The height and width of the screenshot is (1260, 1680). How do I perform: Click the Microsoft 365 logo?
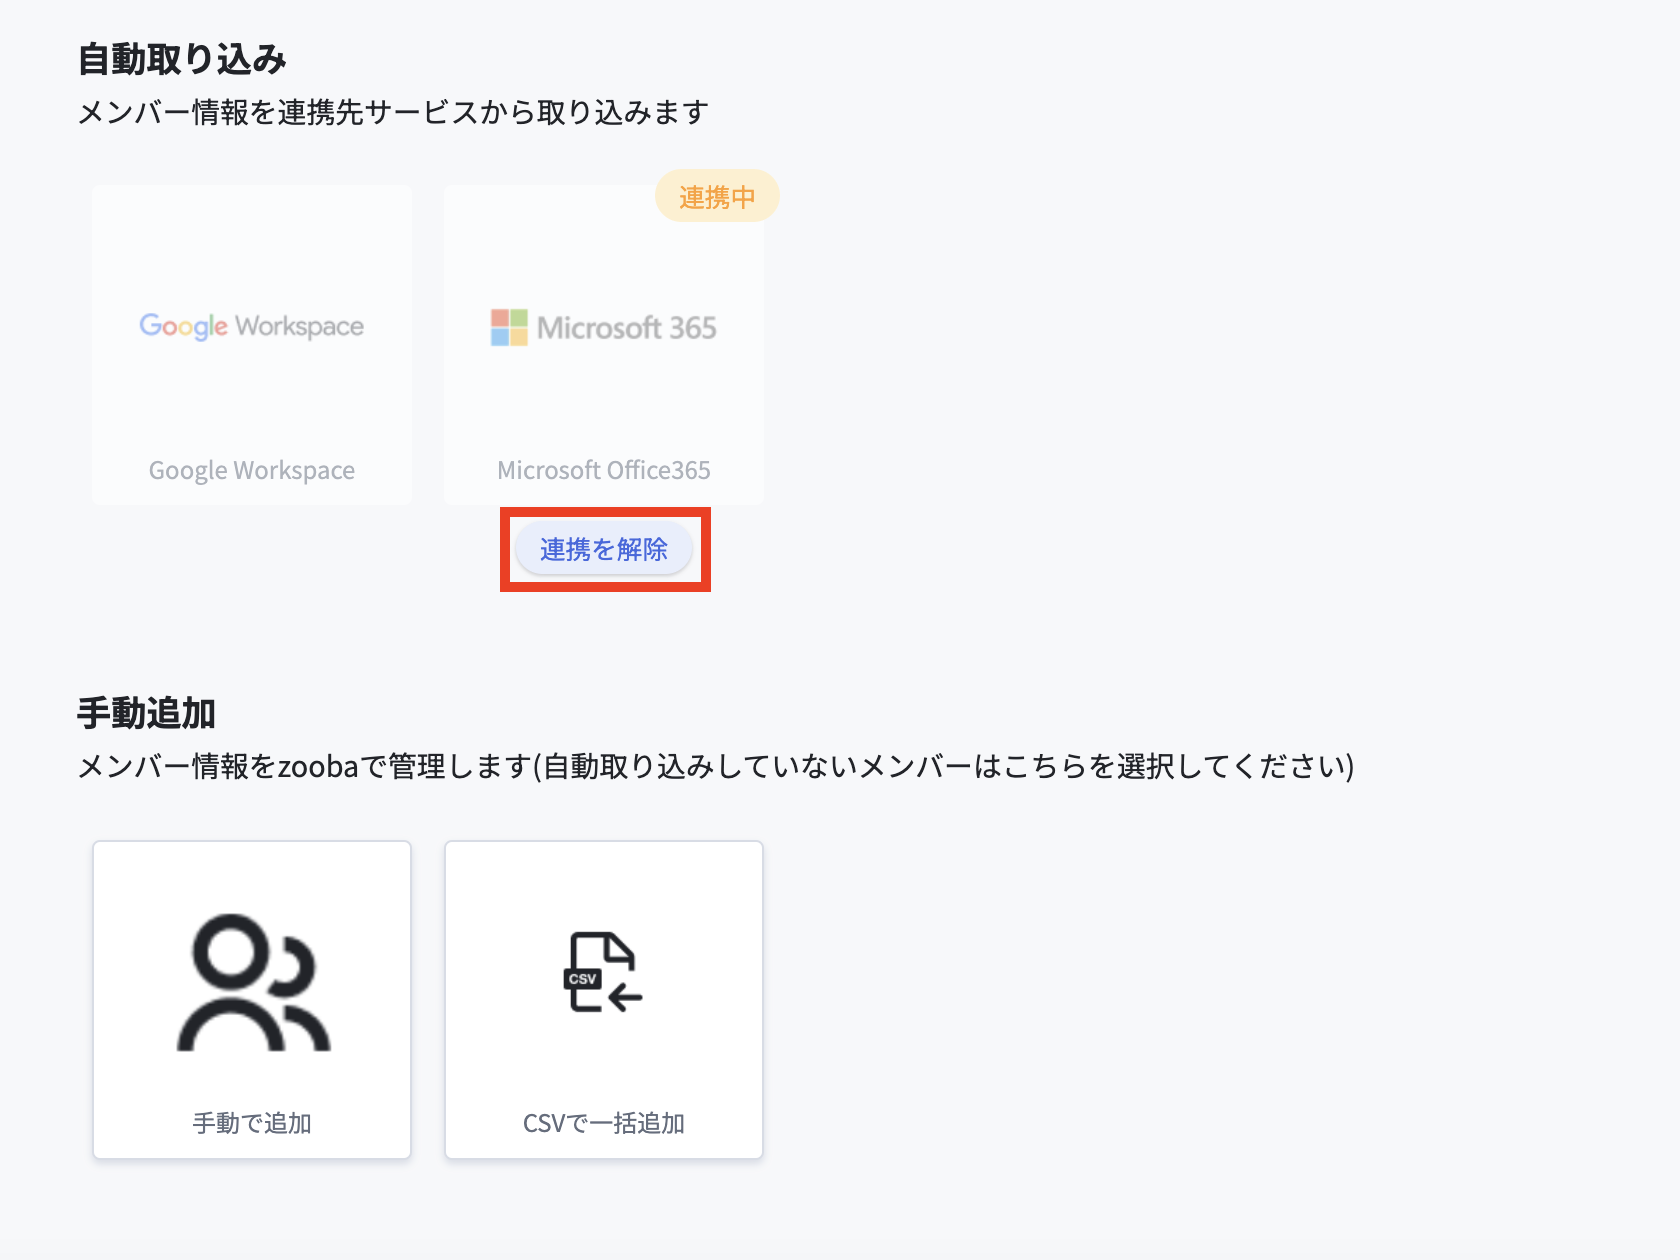click(x=604, y=327)
